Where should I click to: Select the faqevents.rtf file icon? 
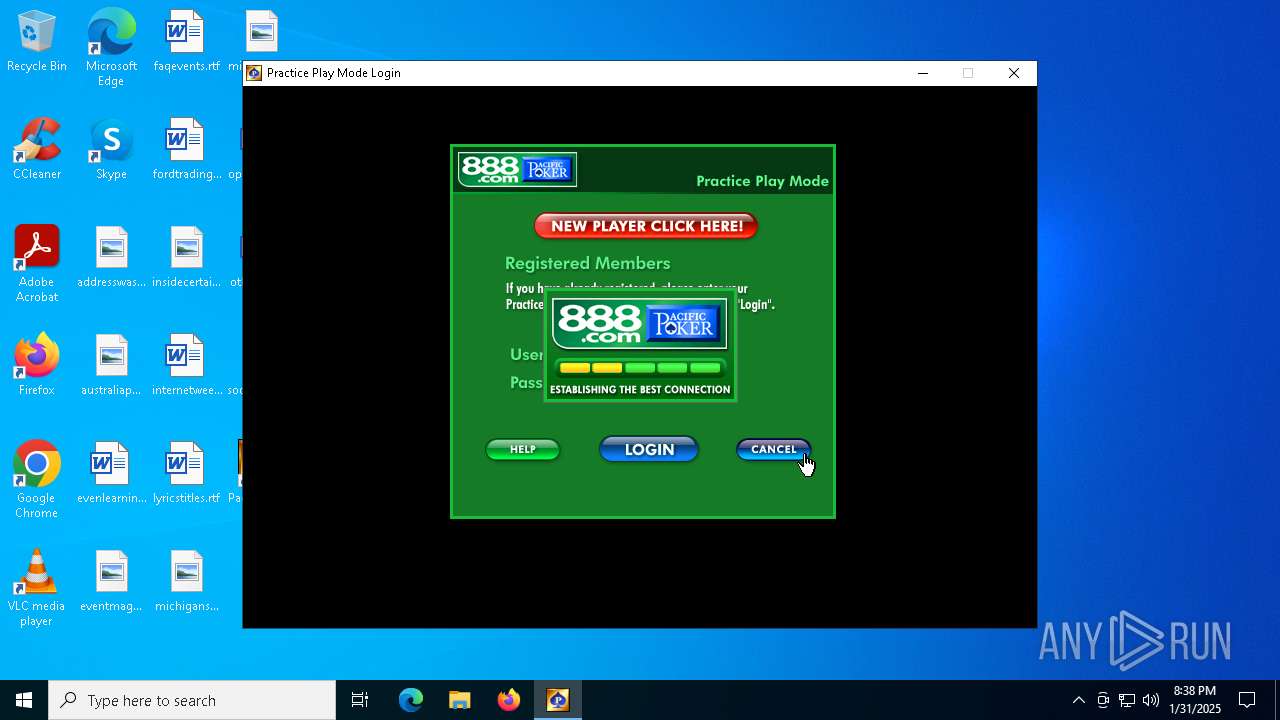tap(186, 42)
